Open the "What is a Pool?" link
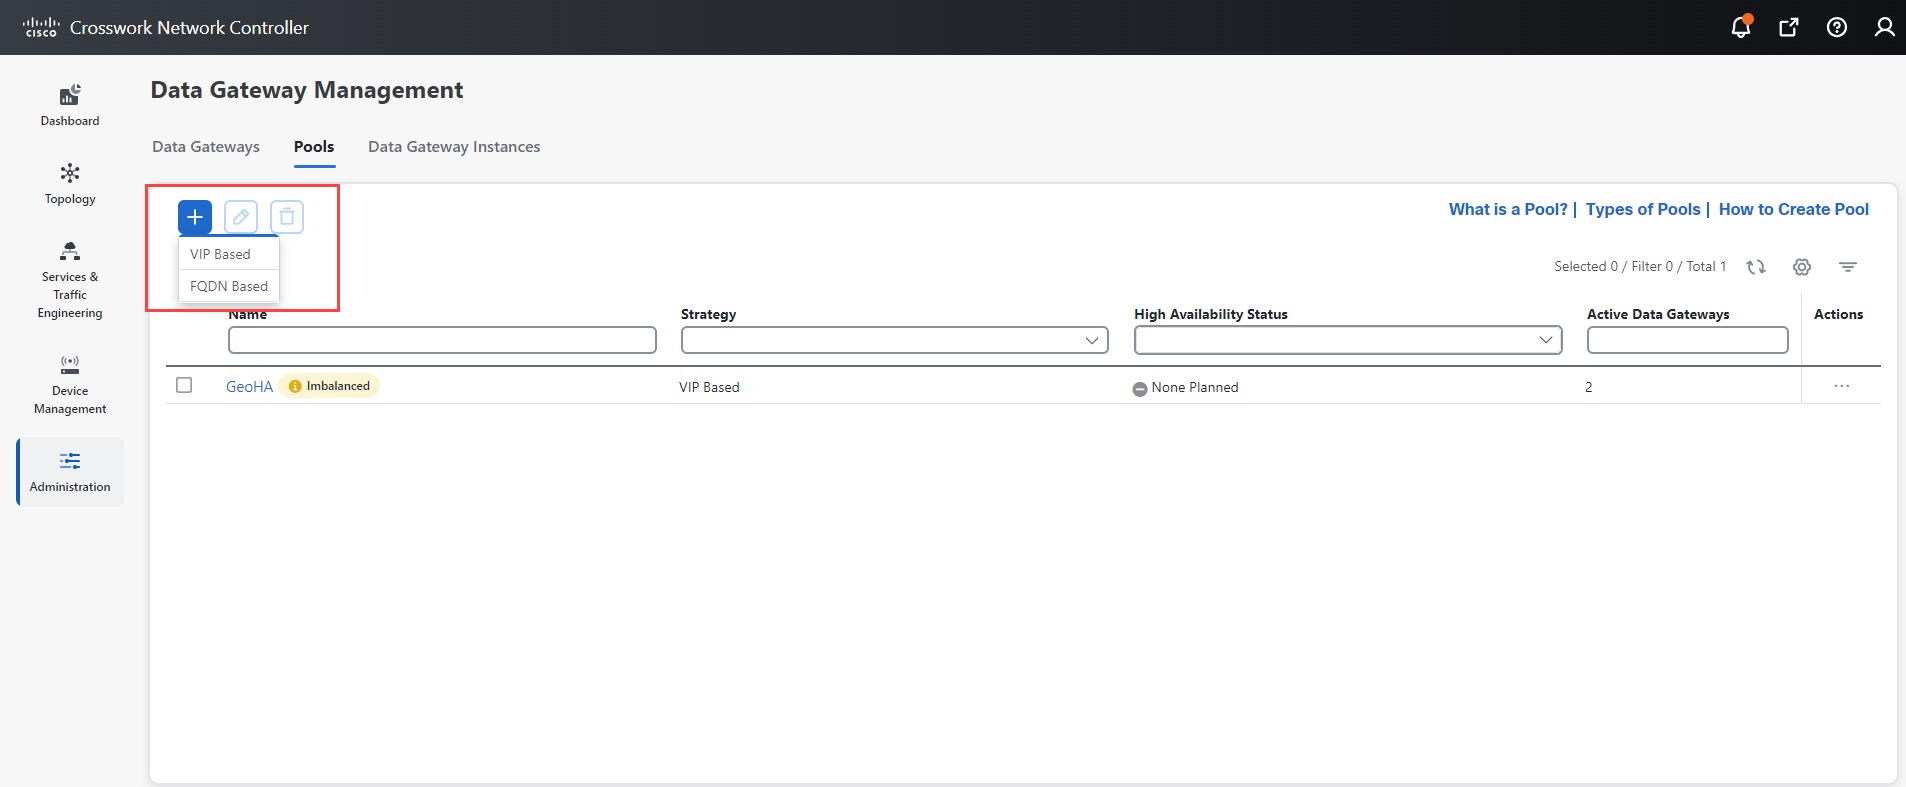Image resolution: width=1906 pixels, height=787 pixels. point(1508,209)
